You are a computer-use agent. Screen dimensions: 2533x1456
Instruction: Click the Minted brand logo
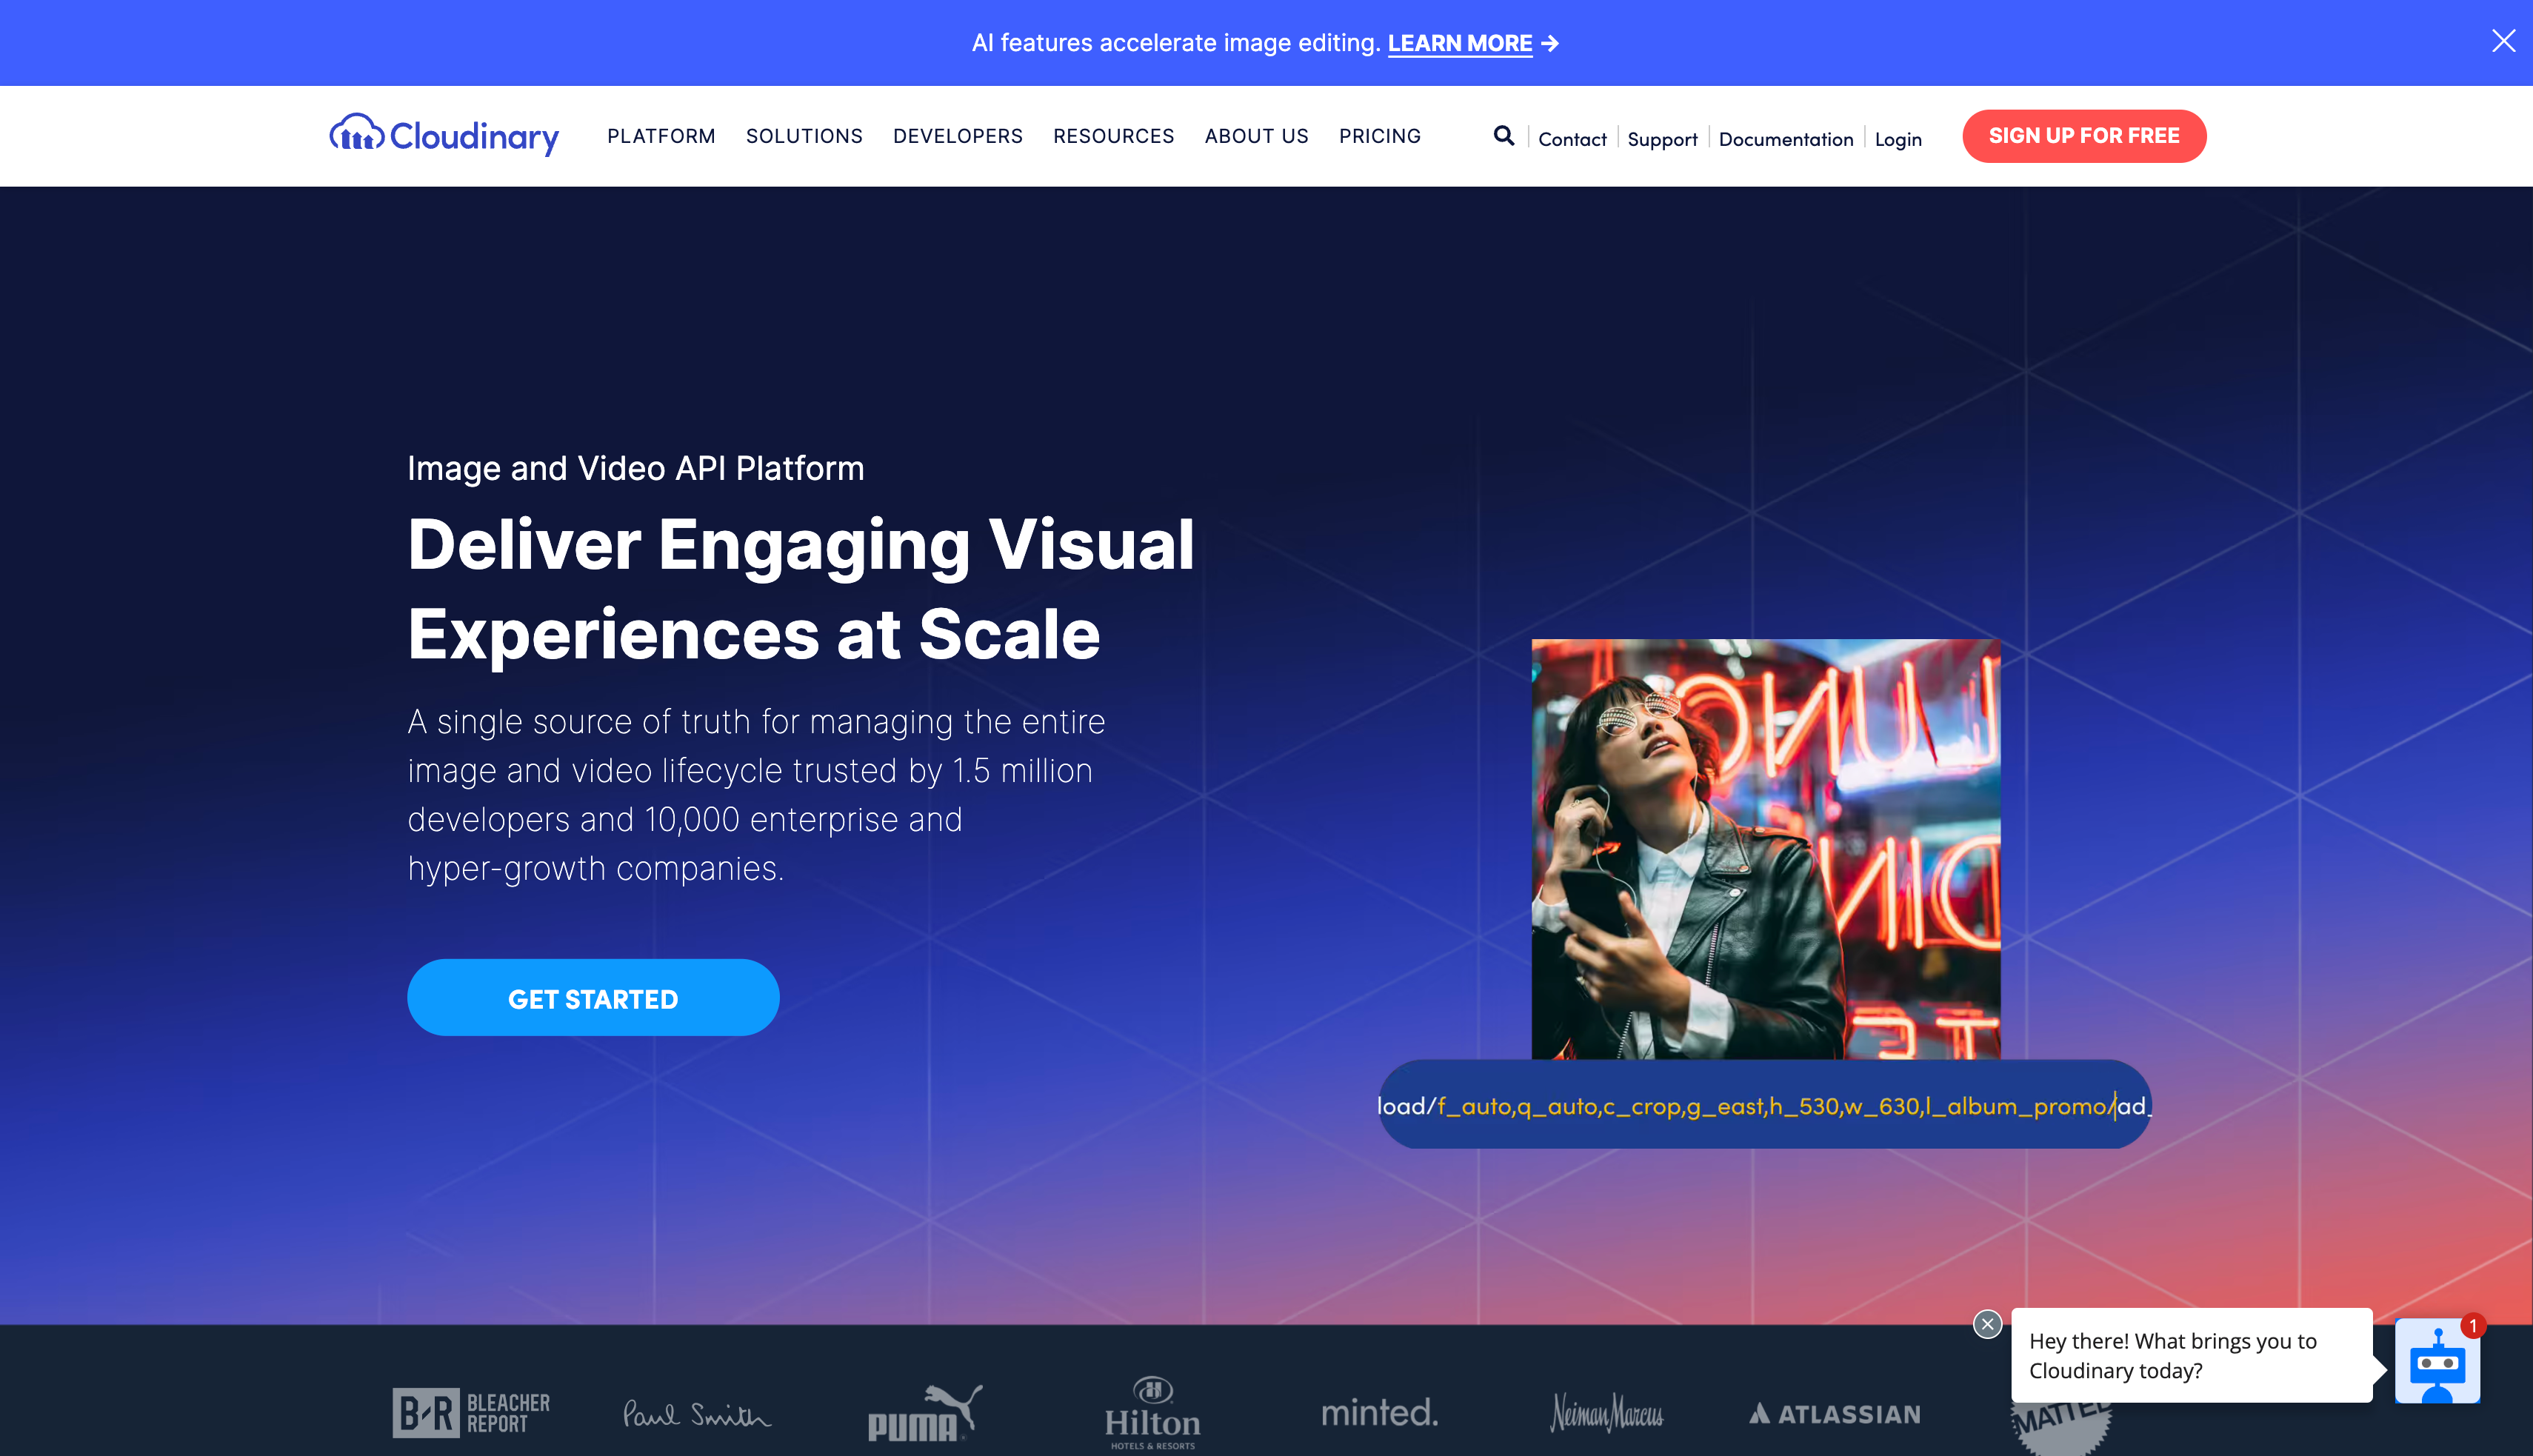[1379, 1413]
